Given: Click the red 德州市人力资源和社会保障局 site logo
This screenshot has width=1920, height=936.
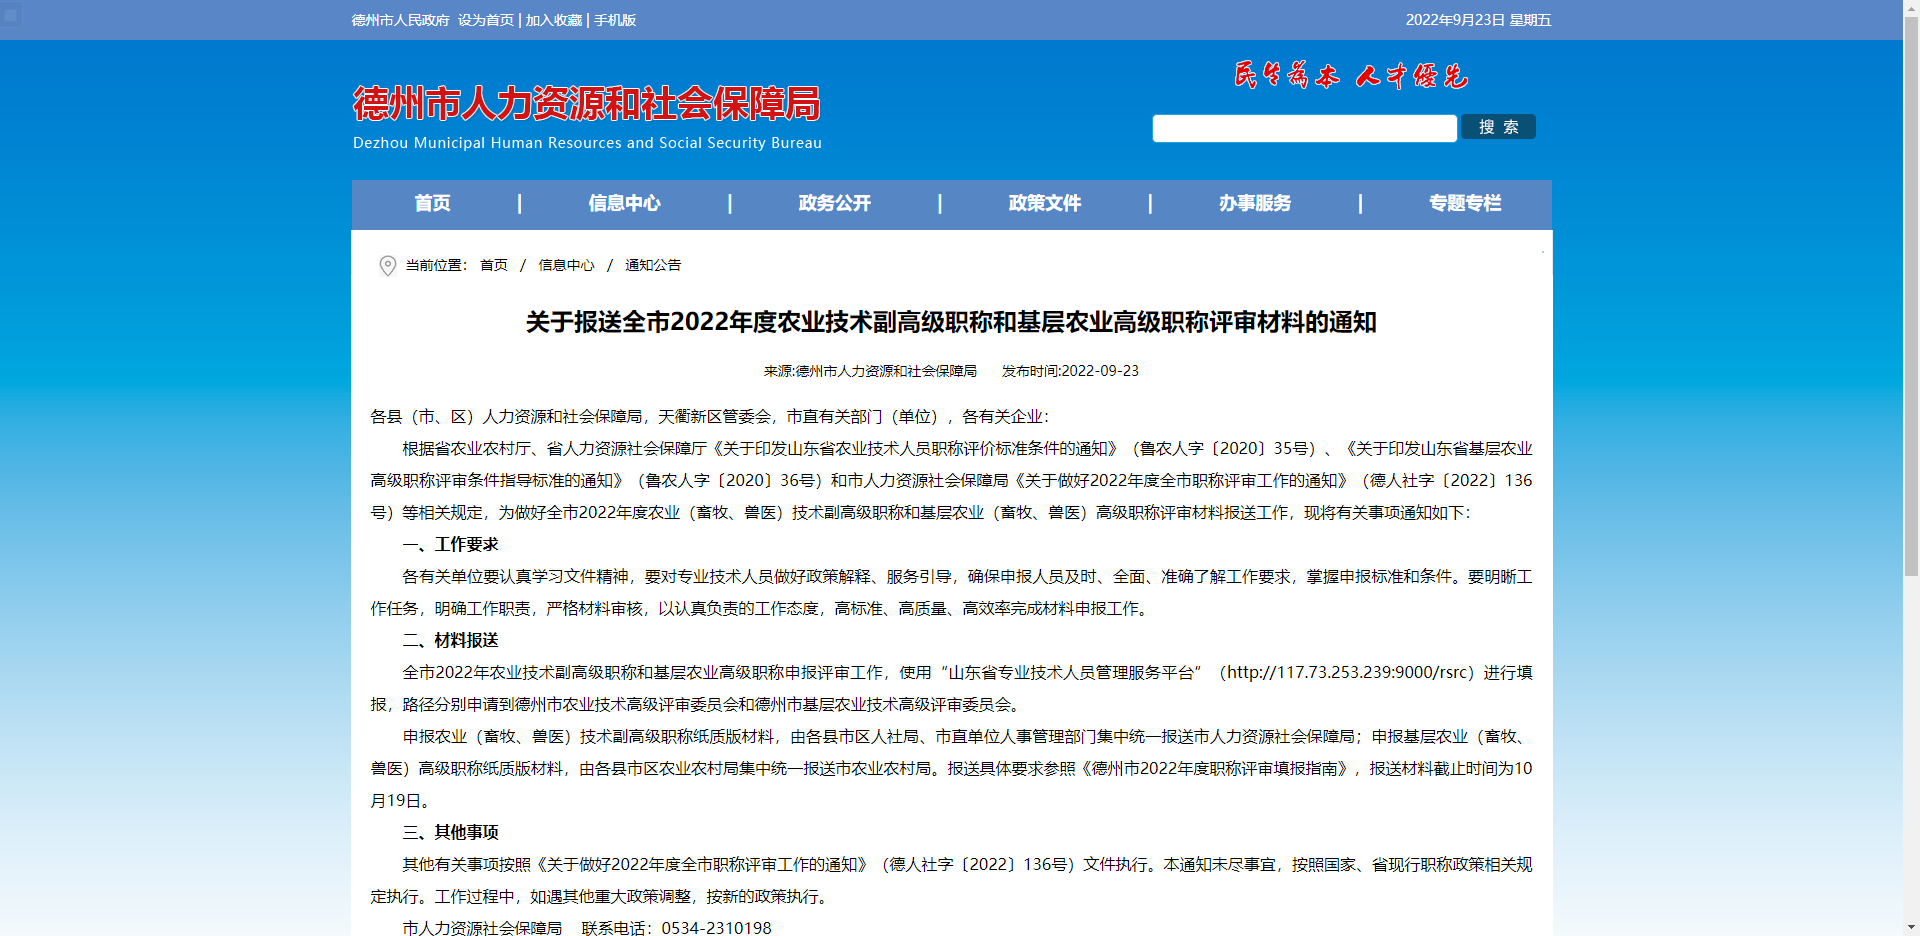Looking at the screenshot, I should [586, 105].
